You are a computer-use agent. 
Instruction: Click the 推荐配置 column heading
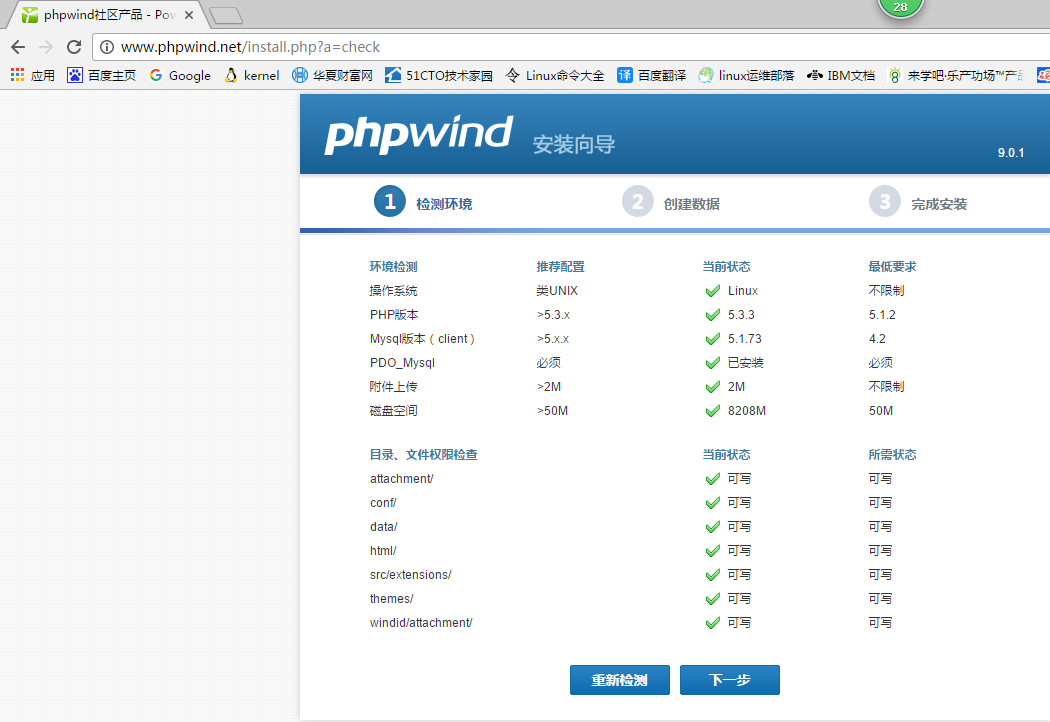click(x=560, y=267)
